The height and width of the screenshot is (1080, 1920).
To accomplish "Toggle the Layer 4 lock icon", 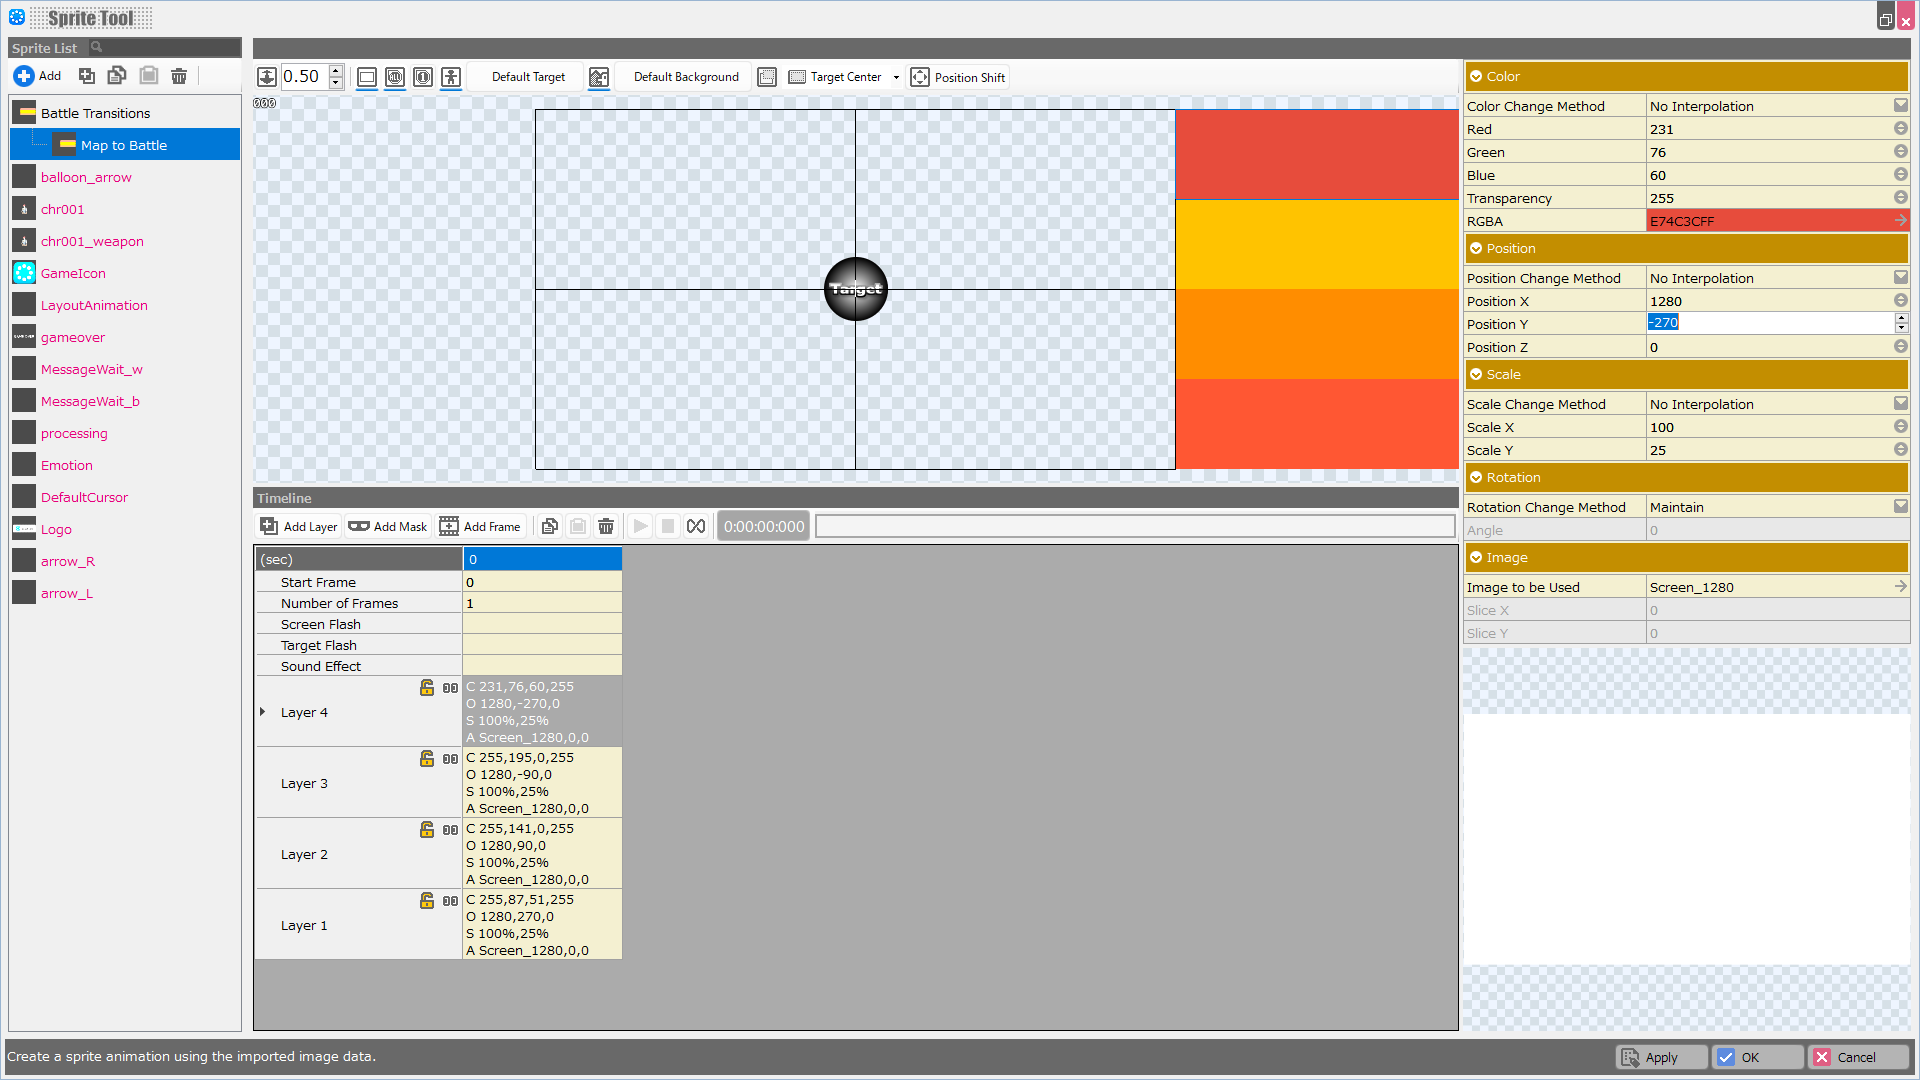I will [427, 687].
